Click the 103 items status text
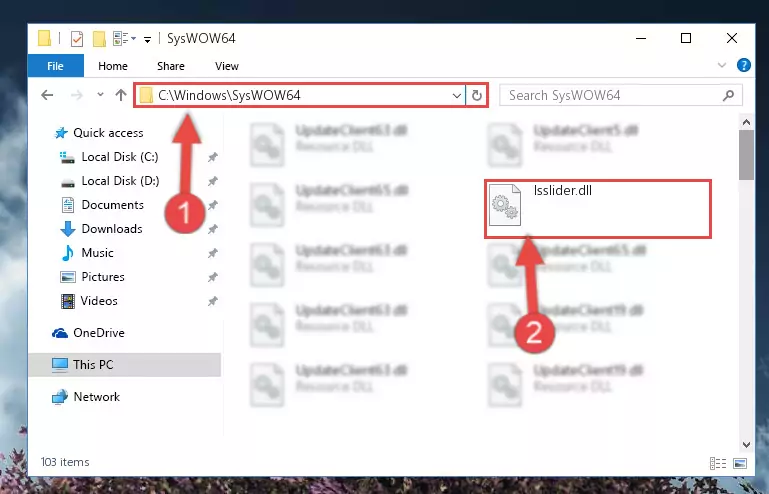 [65, 462]
